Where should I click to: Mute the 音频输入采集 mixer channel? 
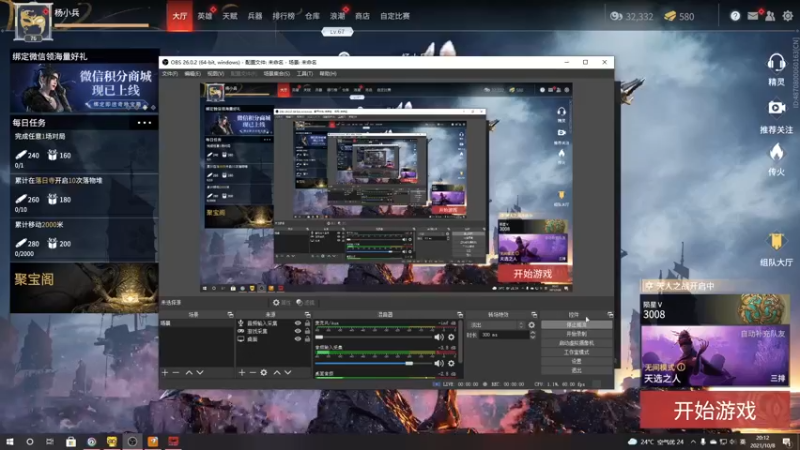tap(439, 363)
